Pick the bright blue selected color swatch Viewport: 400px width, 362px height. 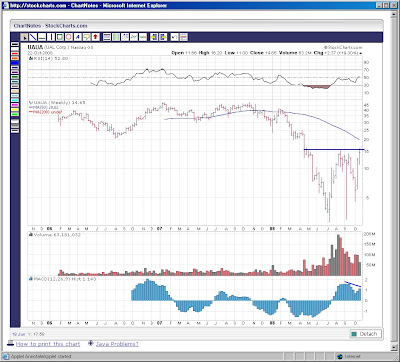(x=15, y=63)
